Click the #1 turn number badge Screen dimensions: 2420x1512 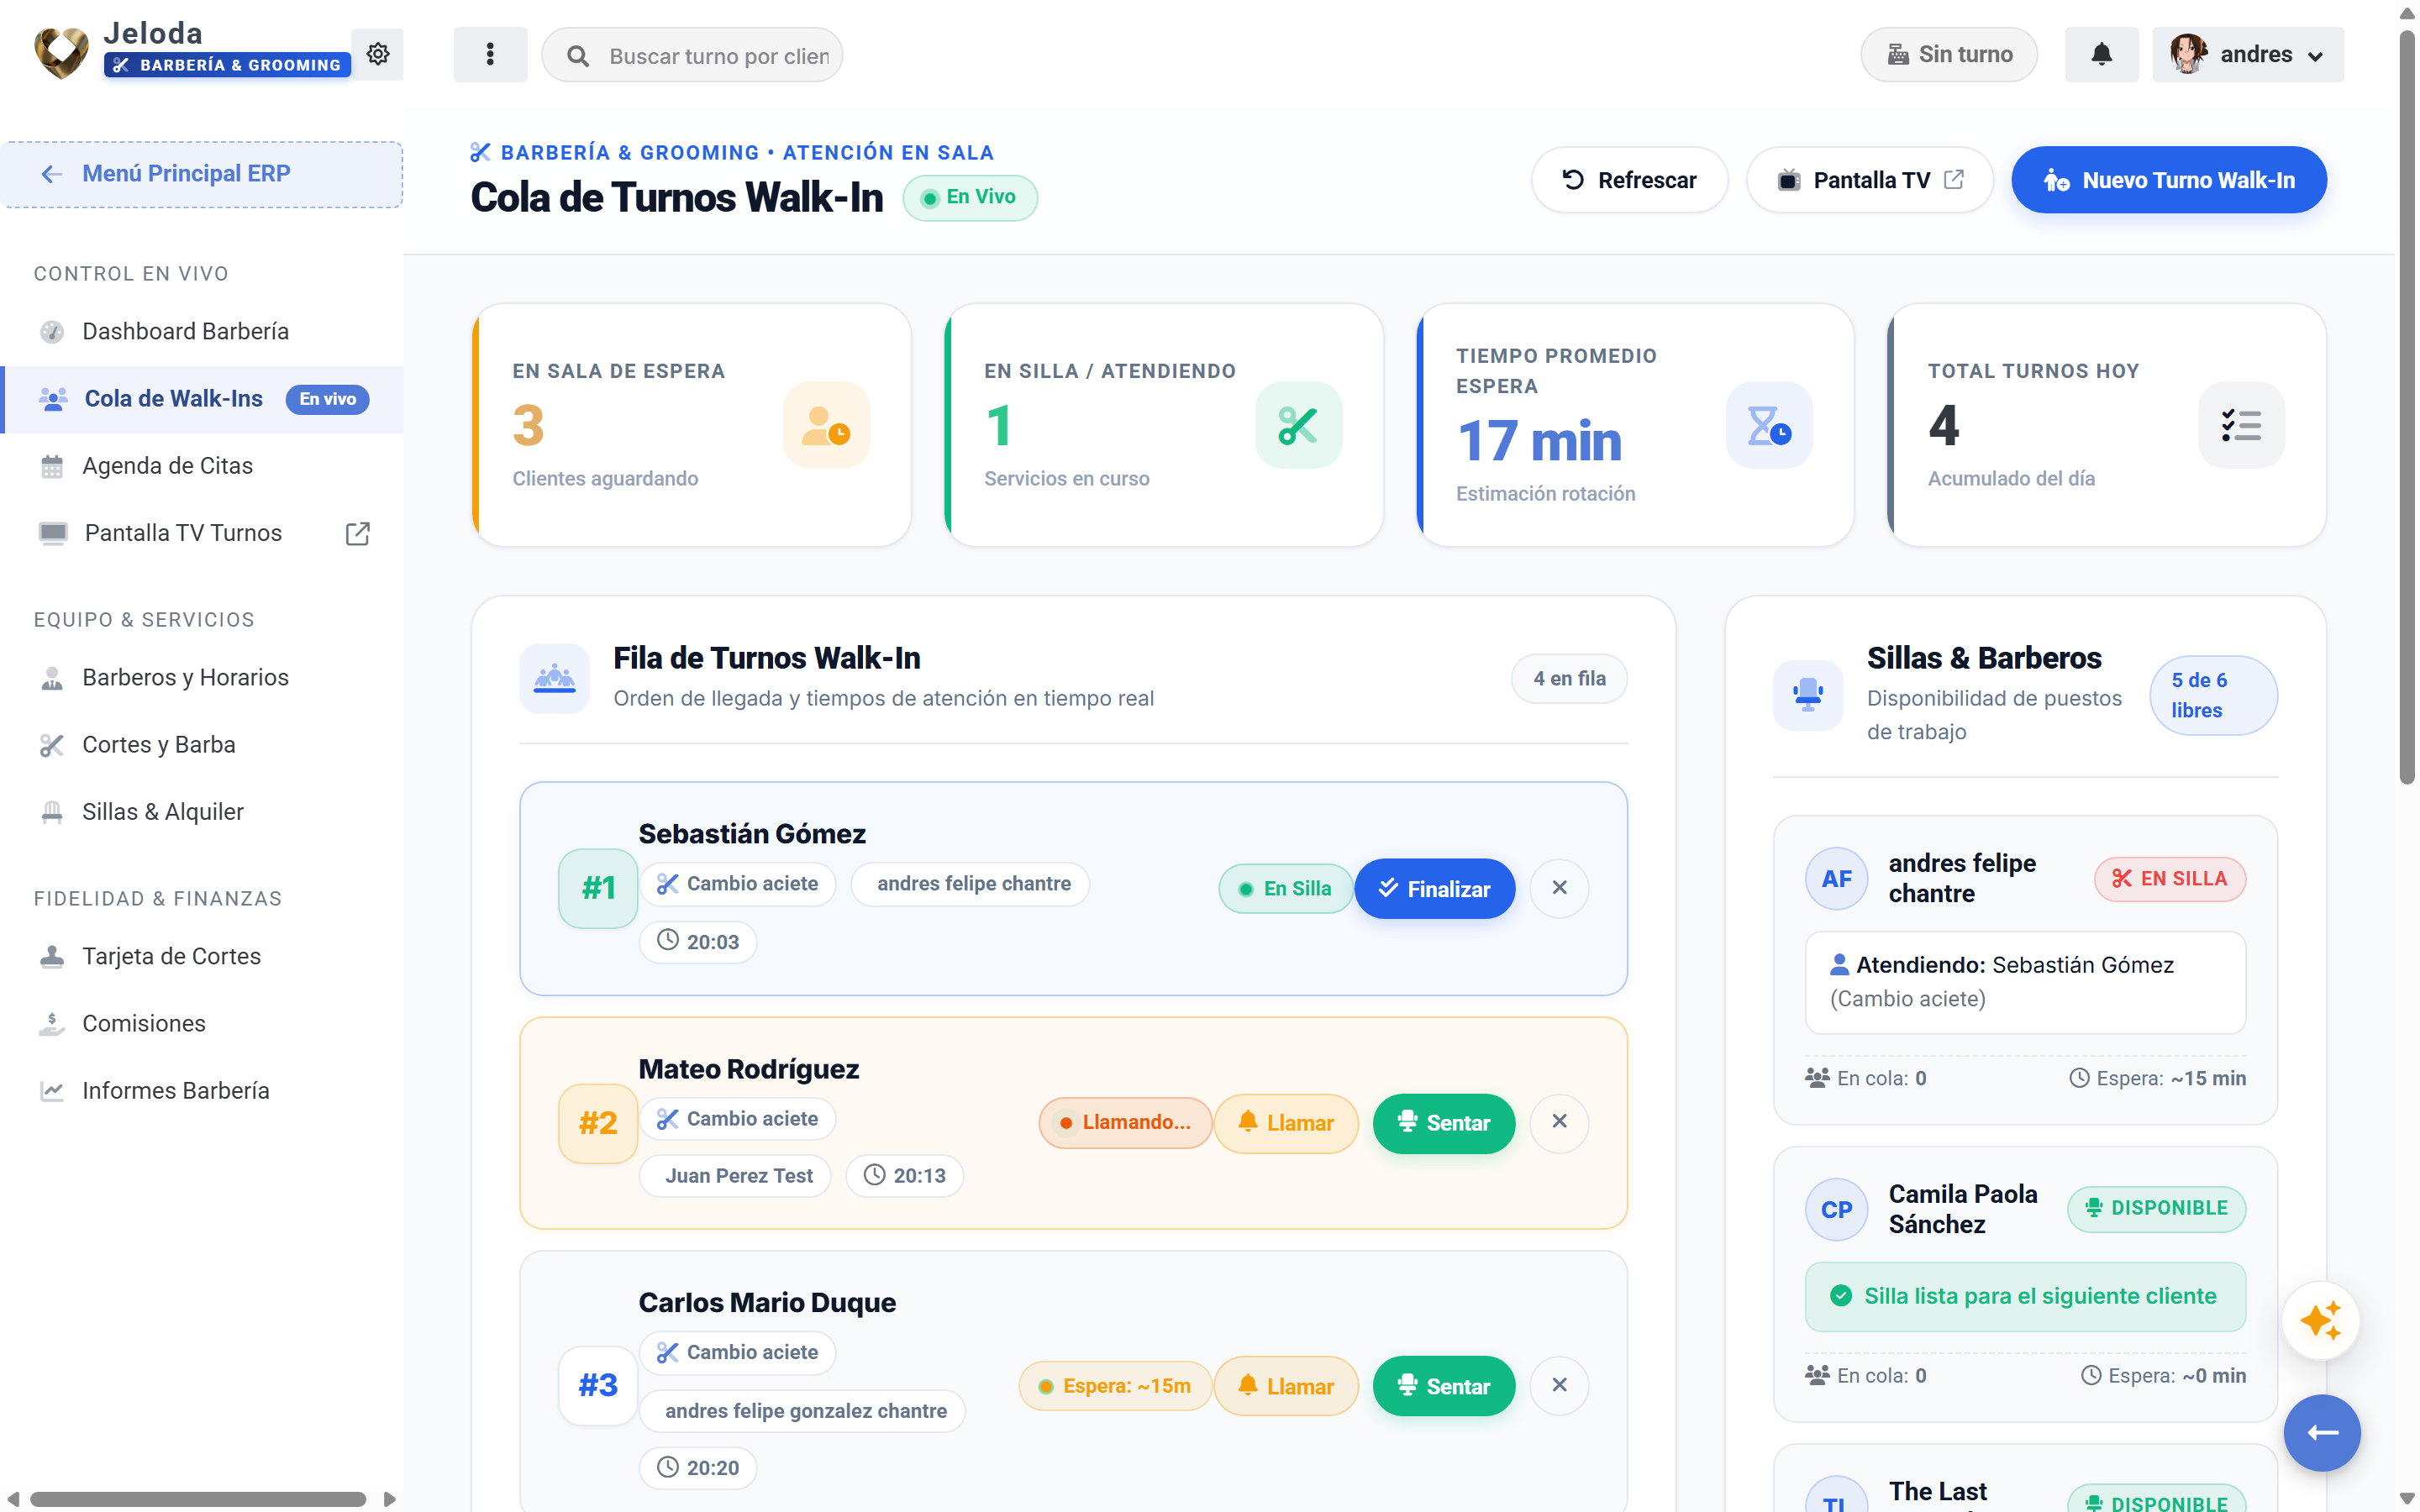(598, 888)
